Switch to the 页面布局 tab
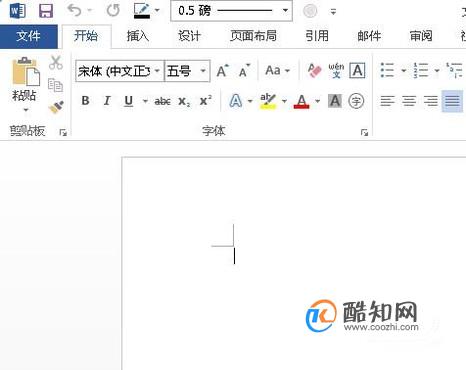Screen dimensions: 466x370 [253, 36]
